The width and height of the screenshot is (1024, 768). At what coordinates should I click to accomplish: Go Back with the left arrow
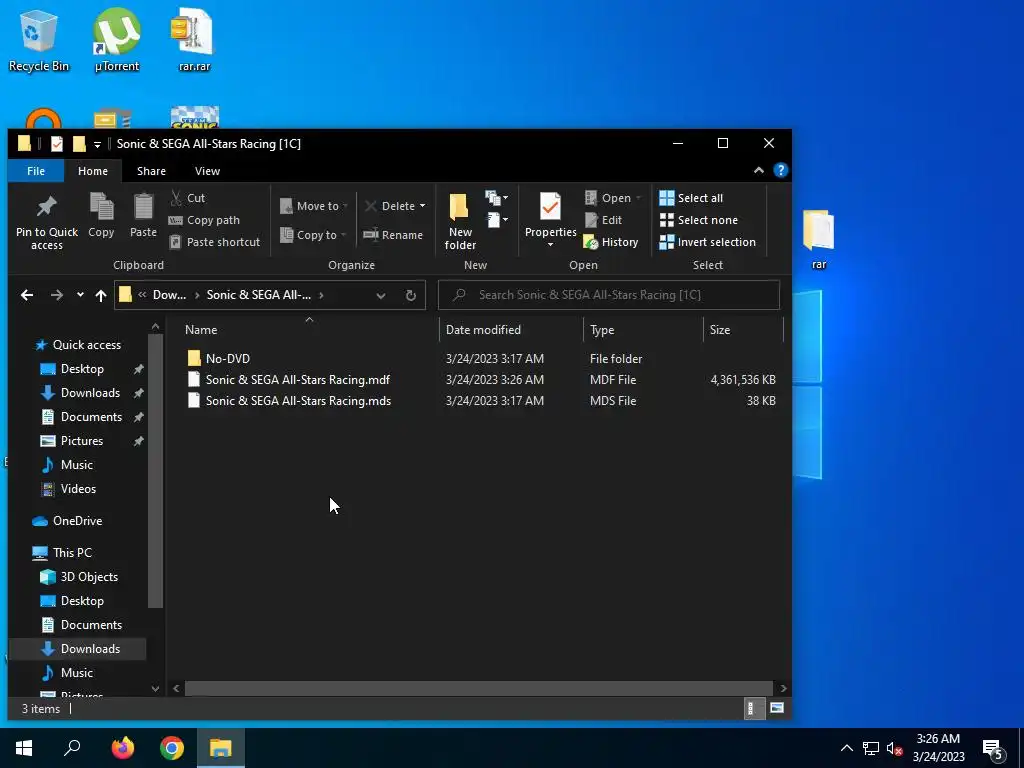point(27,295)
